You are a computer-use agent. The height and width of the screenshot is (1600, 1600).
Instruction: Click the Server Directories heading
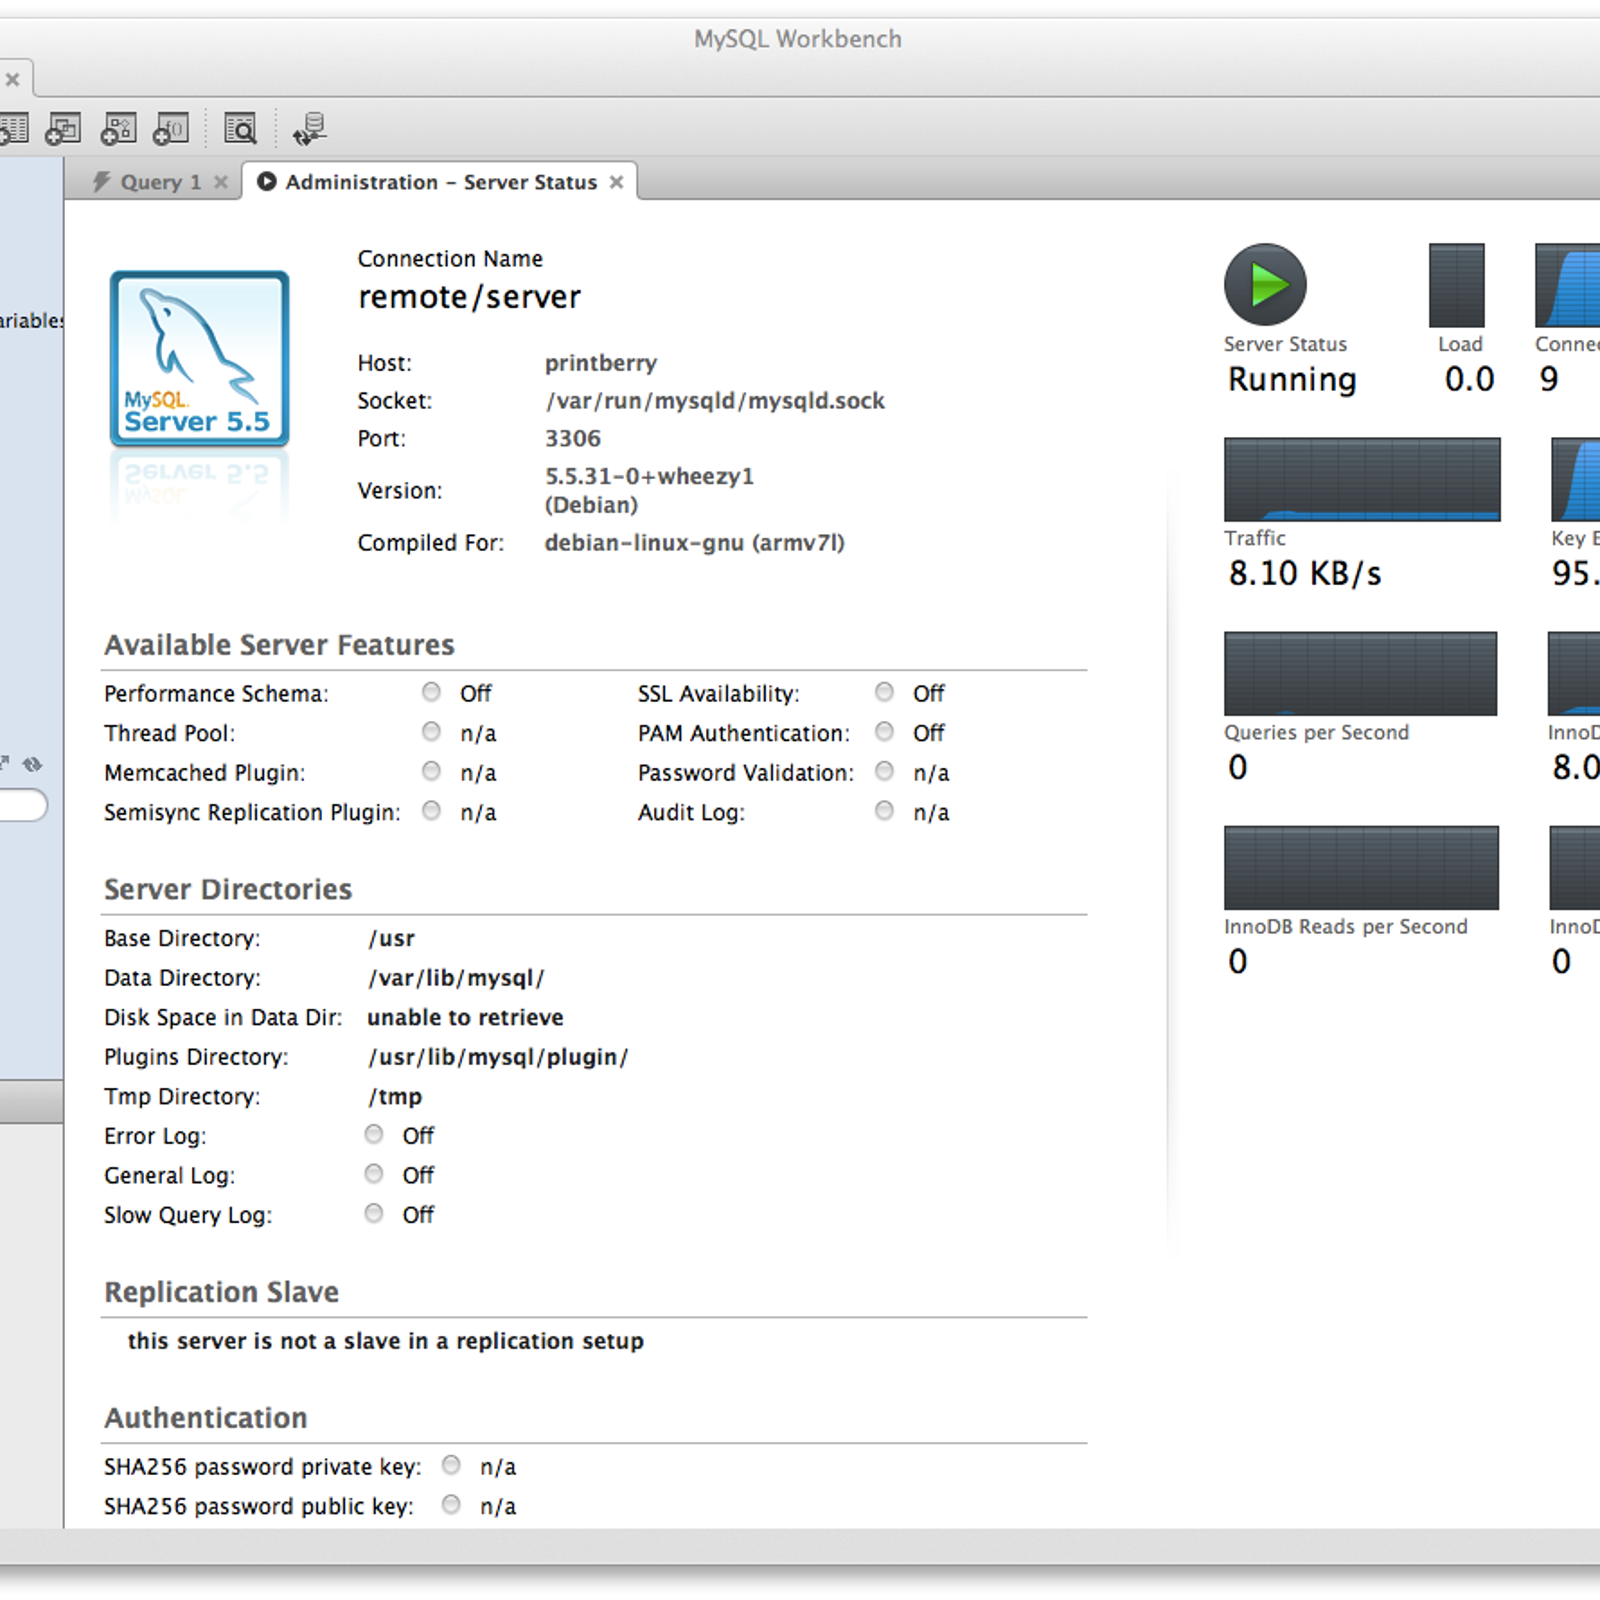[228, 889]
